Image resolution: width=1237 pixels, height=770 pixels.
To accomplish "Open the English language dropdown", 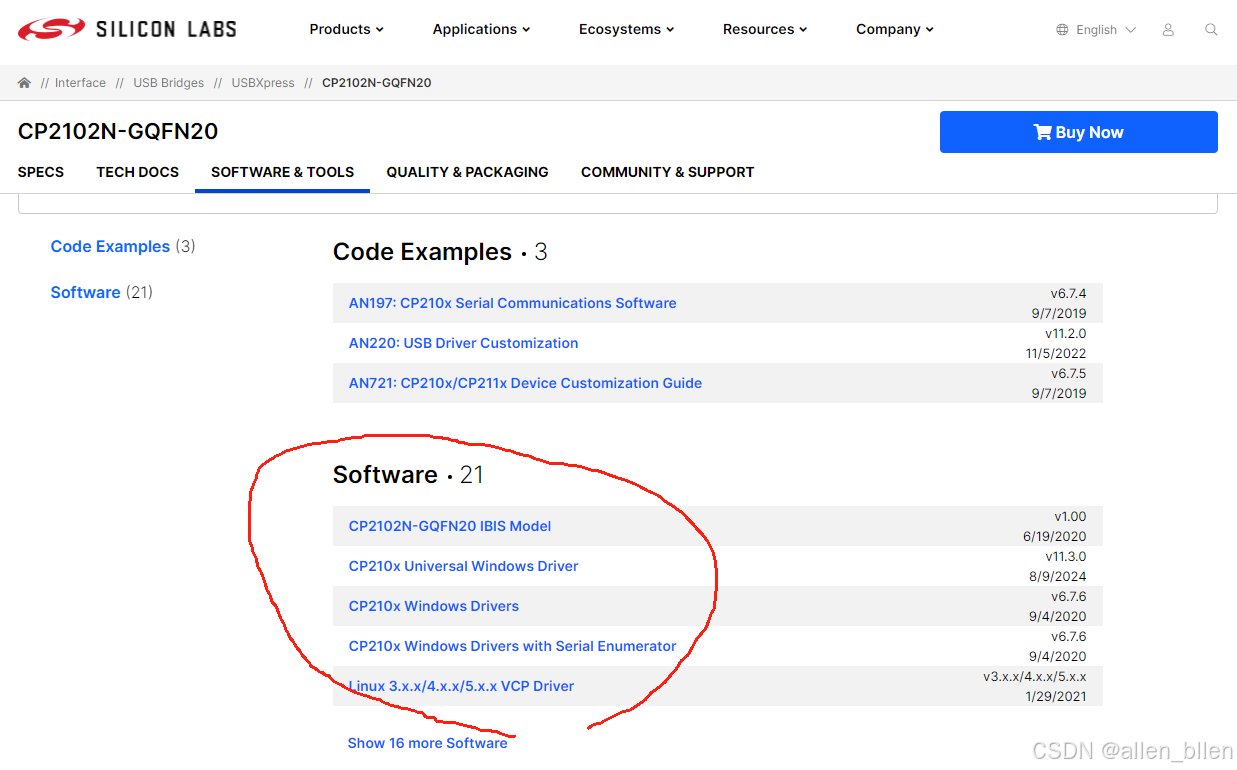I will coord(1105,30).
